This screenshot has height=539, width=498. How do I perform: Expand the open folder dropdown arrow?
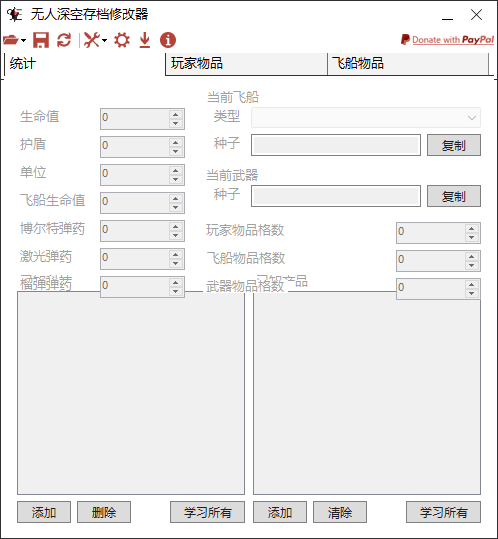click(x=23, y=40)
